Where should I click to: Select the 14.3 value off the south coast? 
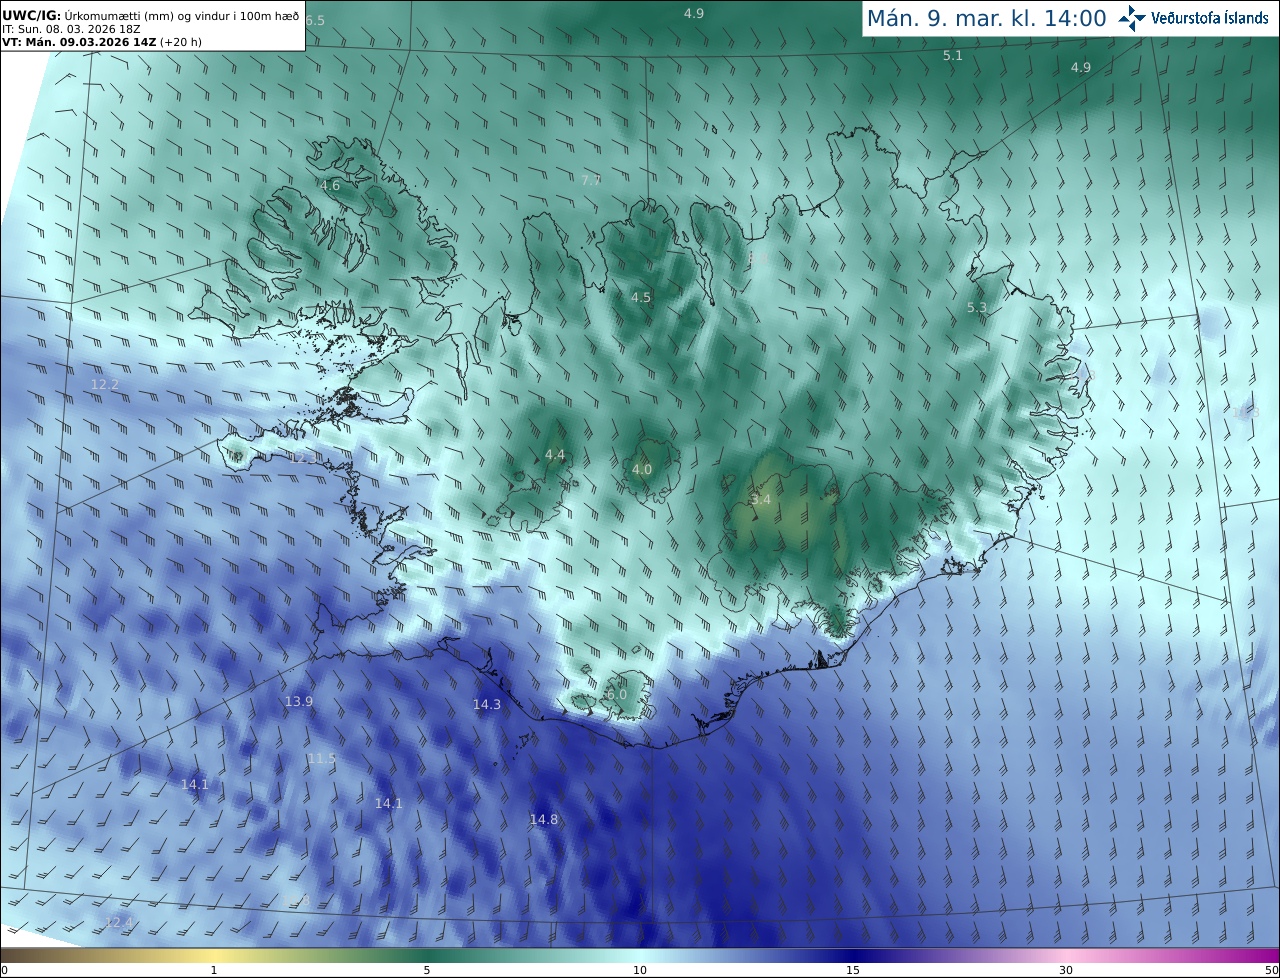pos(487,705)
